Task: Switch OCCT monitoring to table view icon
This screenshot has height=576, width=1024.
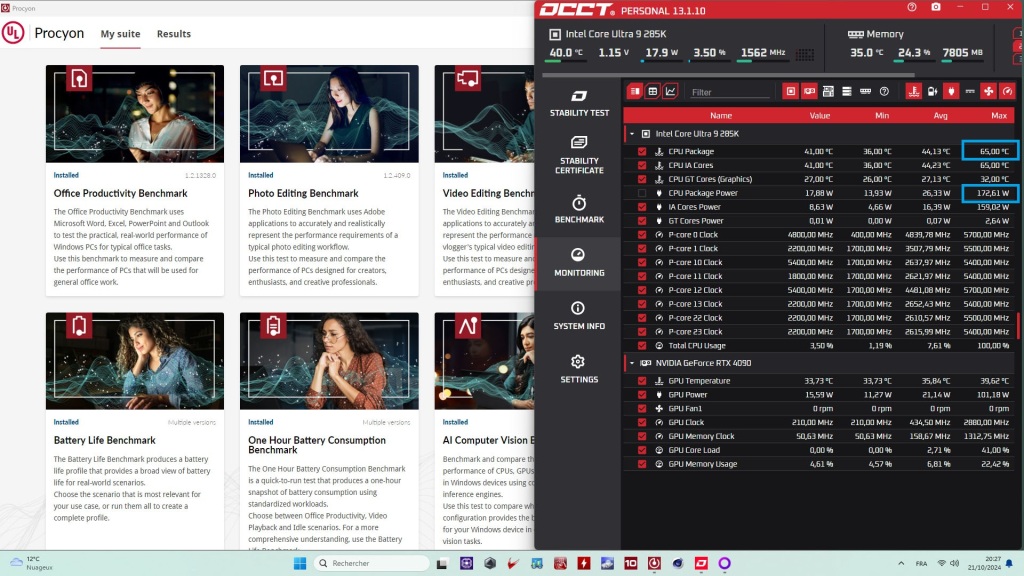Action: click(652, 91)
